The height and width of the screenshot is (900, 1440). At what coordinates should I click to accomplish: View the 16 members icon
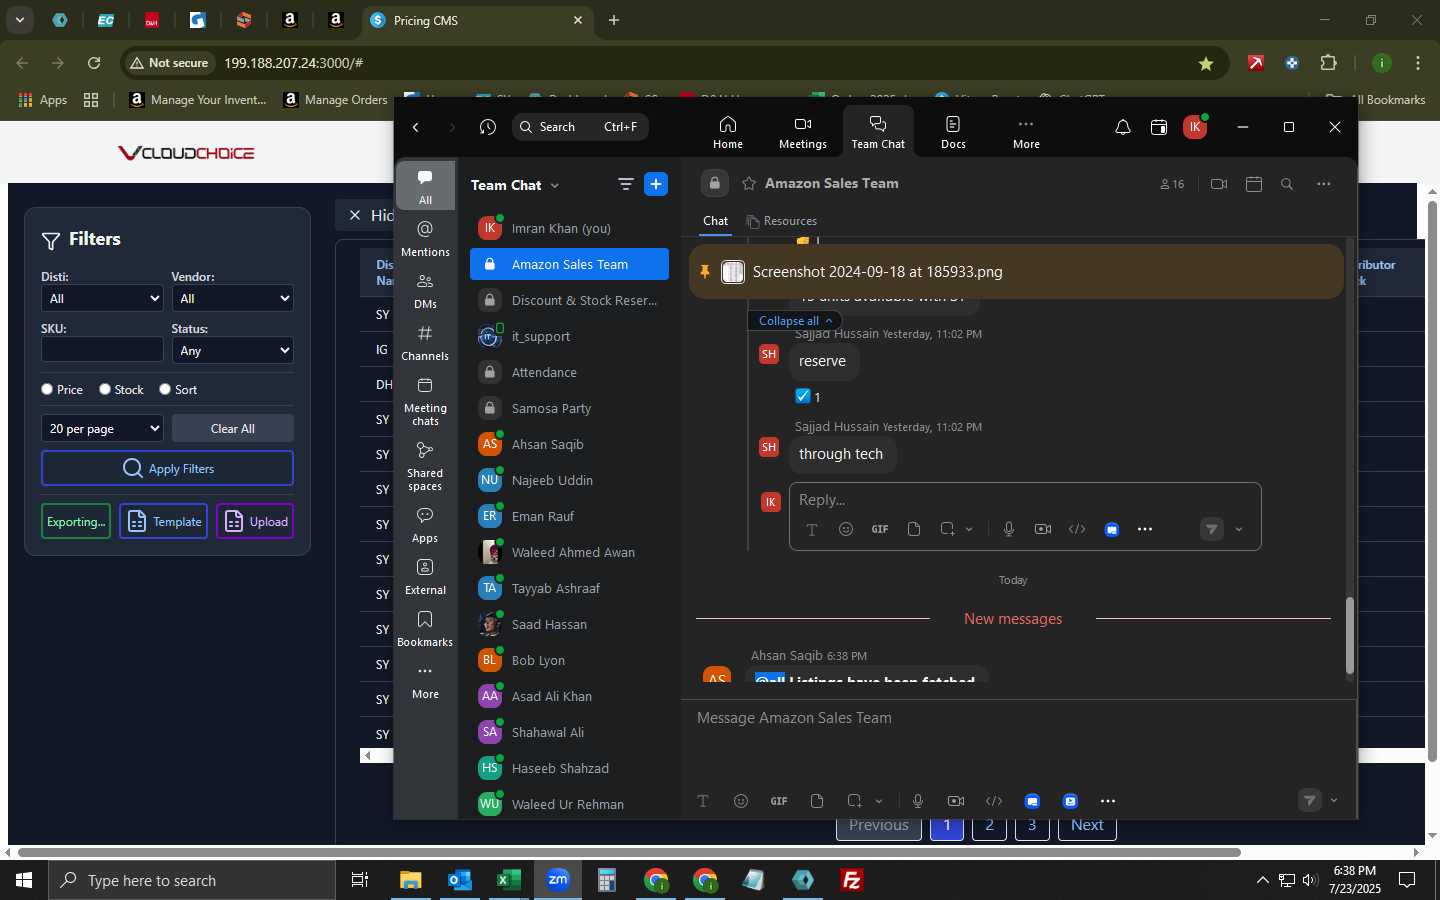pyautogui.click(x=1172, y=184)
